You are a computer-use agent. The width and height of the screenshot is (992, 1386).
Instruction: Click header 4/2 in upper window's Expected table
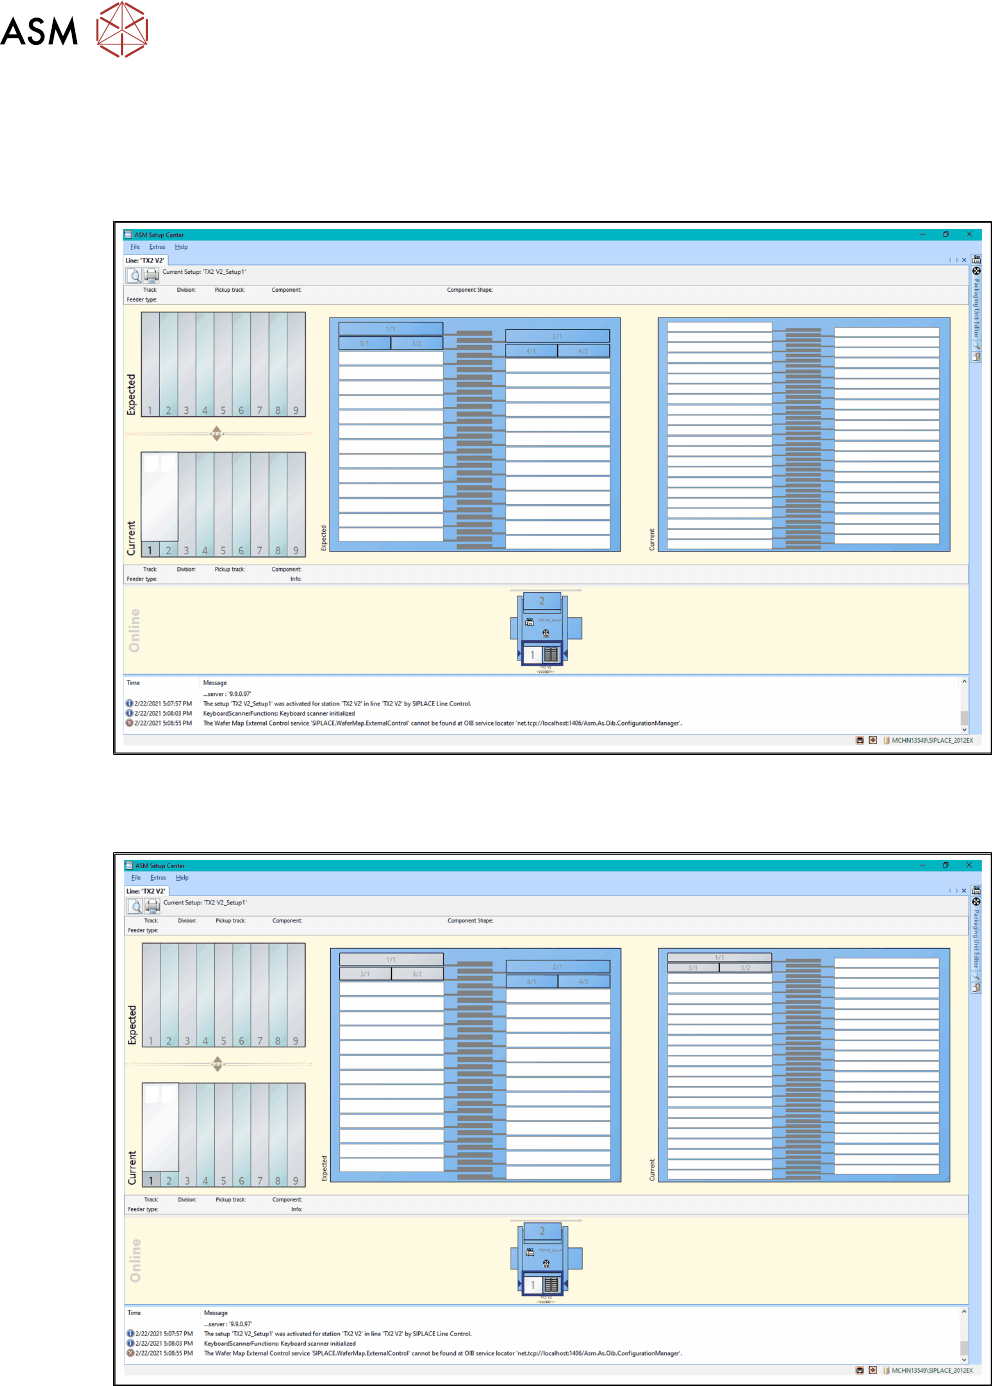pos(583,351)
